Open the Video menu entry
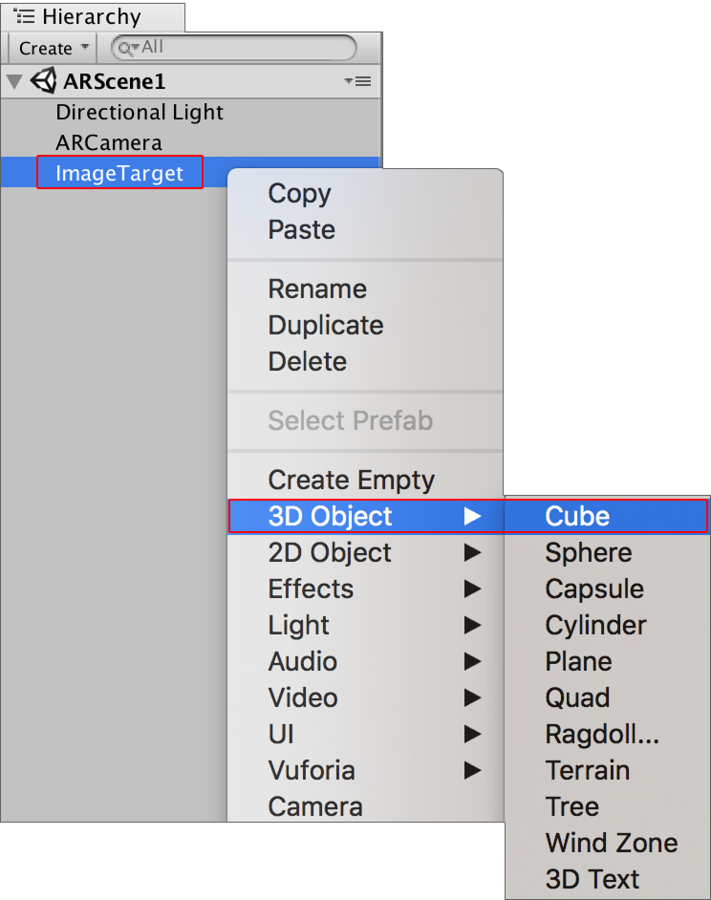 coord(366,697)
